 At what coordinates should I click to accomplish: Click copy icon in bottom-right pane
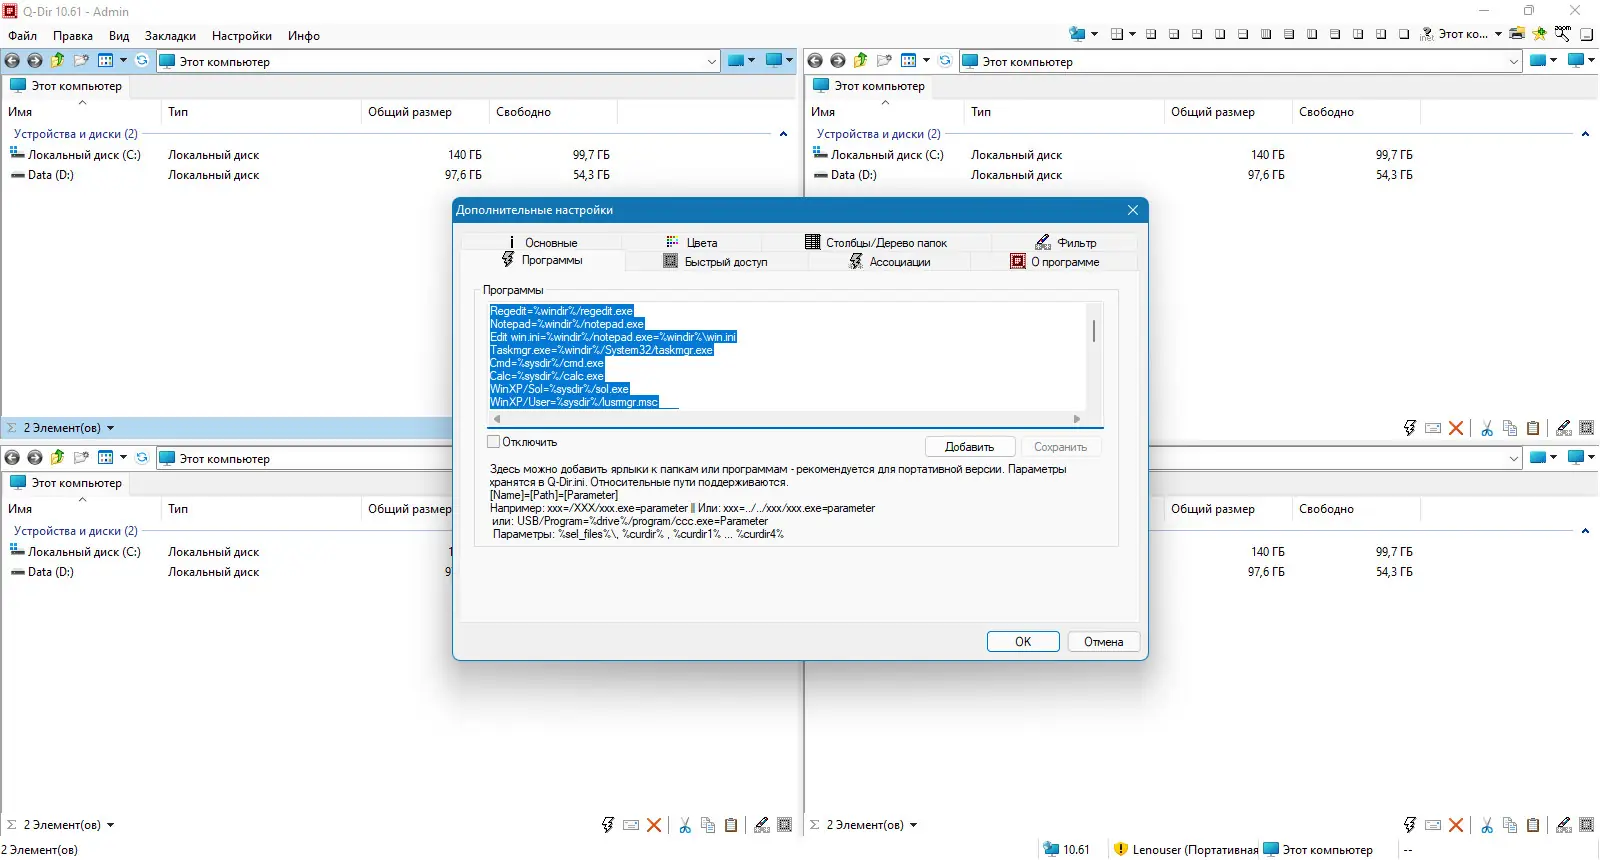point(1510,825)
